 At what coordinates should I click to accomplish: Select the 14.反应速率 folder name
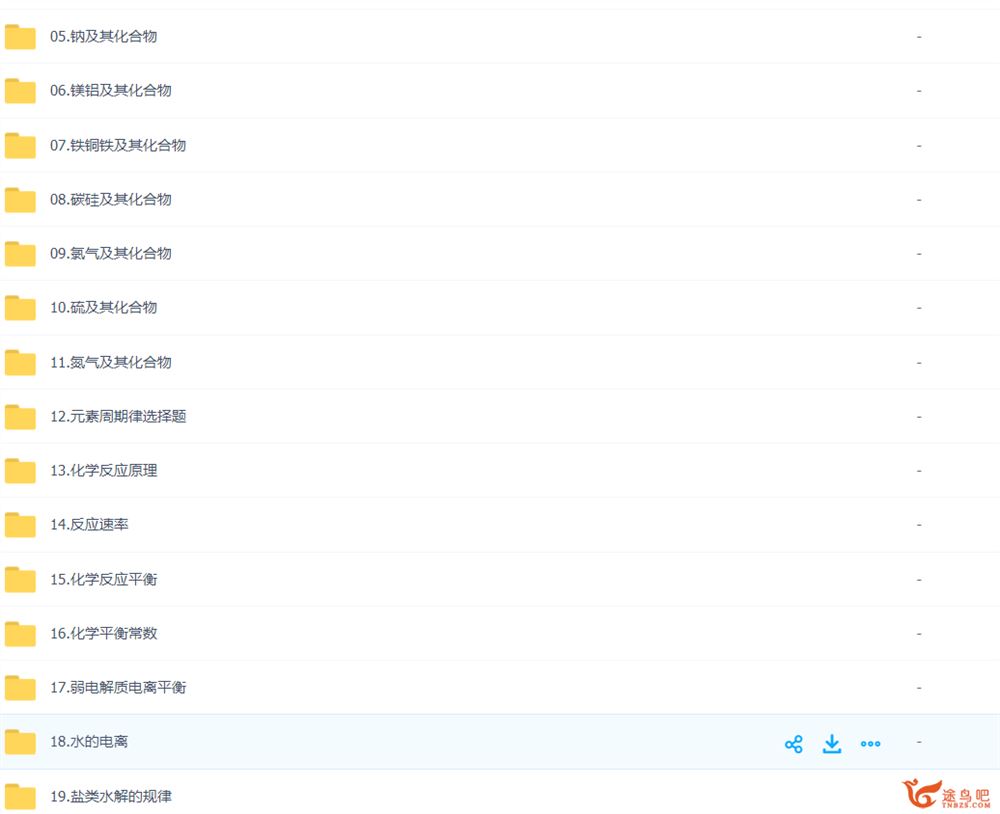(x=89, y=524)
